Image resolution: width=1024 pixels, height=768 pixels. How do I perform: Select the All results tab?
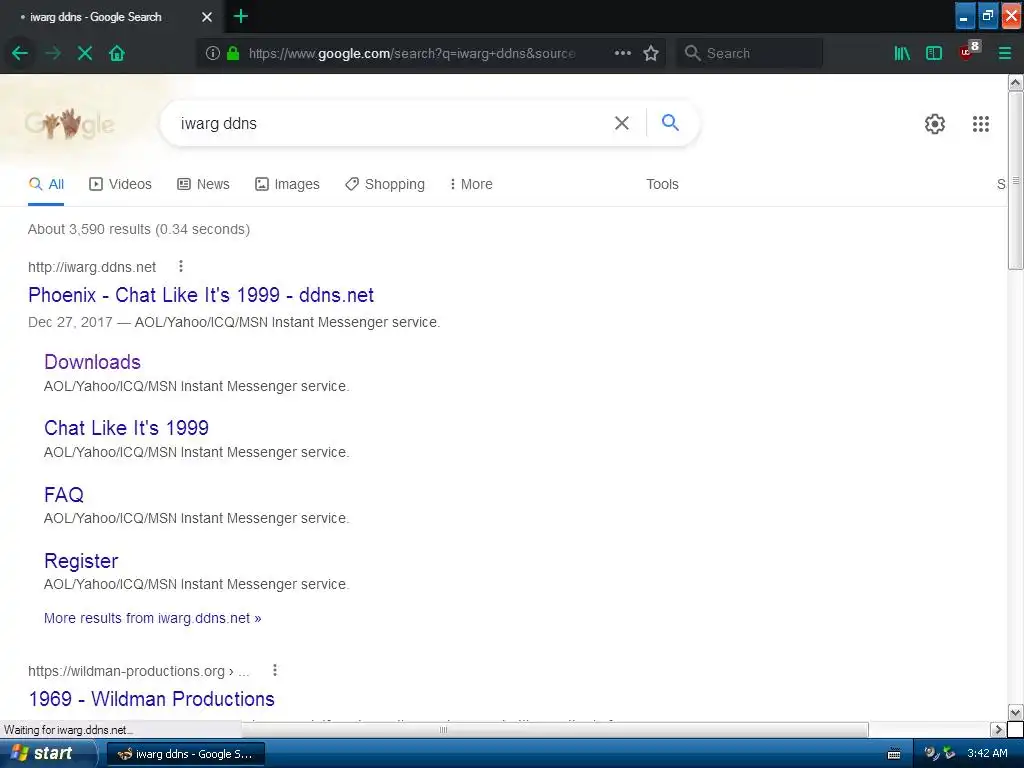(x=46, y=184)
